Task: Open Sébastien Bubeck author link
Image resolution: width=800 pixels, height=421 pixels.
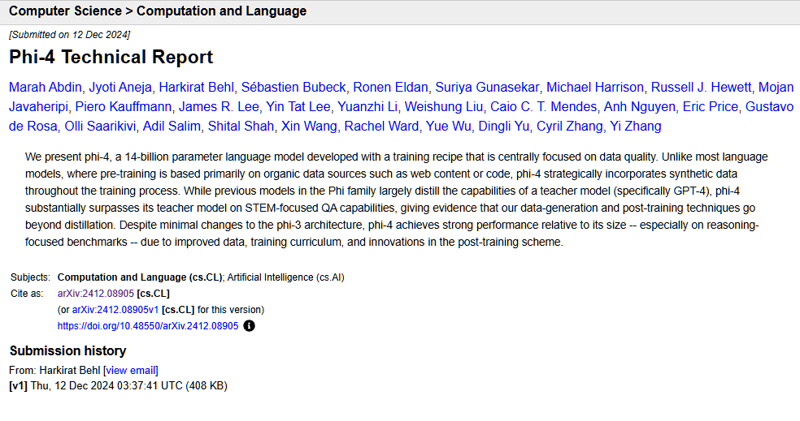Action: pyautogui.click(x=293, y=87)
